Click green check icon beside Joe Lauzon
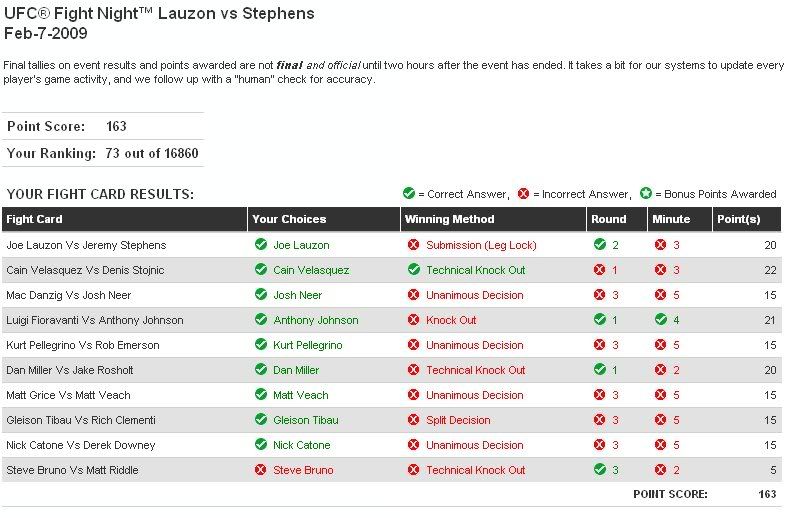Image resolution: width=786 pixels, height=518 pixels. 260,245
